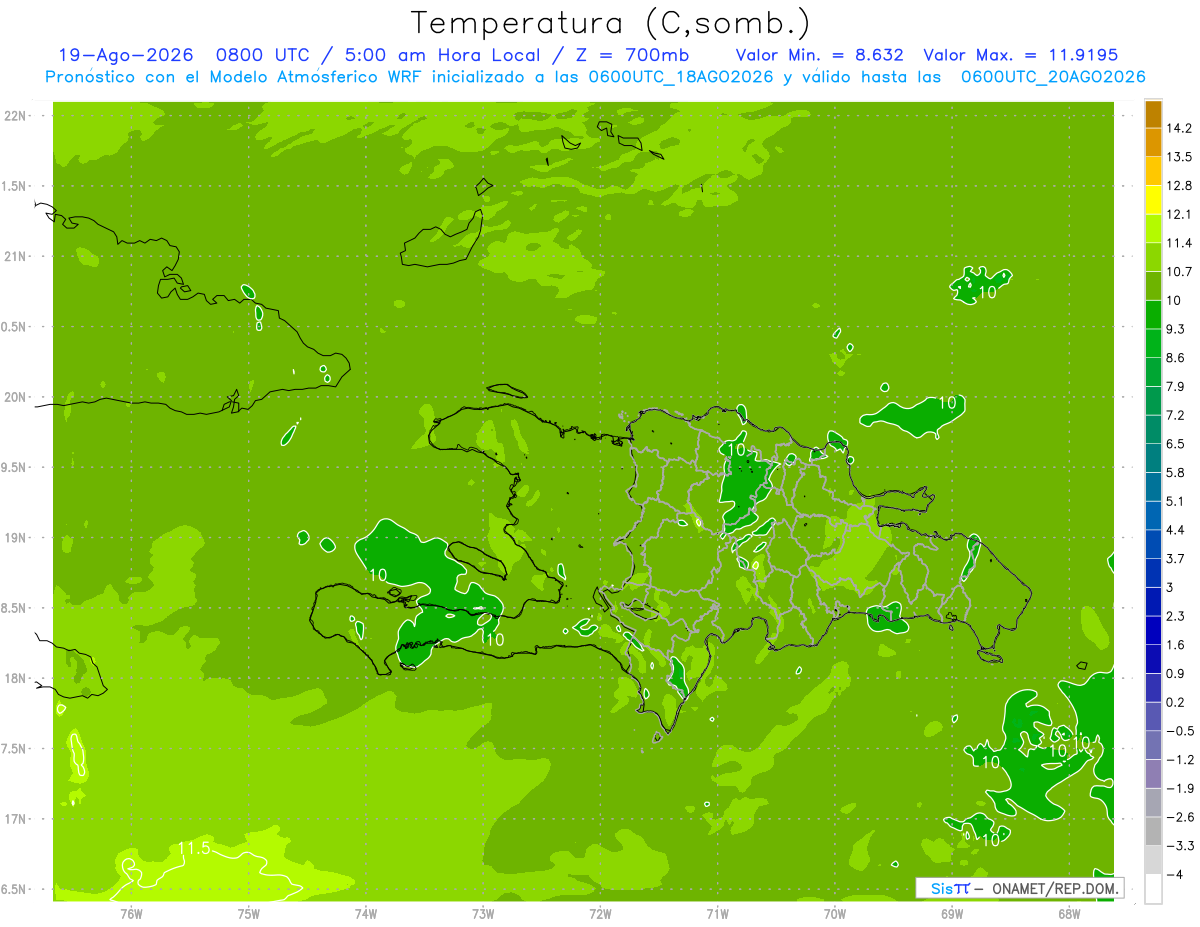Click the legend value '4.4'

[x=1177, y=529]
